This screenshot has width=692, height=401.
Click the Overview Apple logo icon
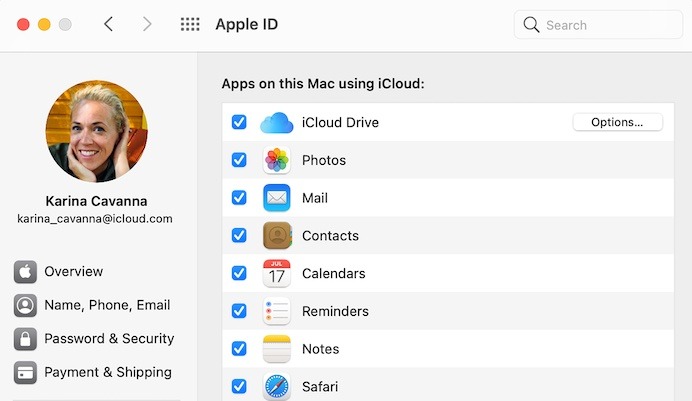point(25,271)
